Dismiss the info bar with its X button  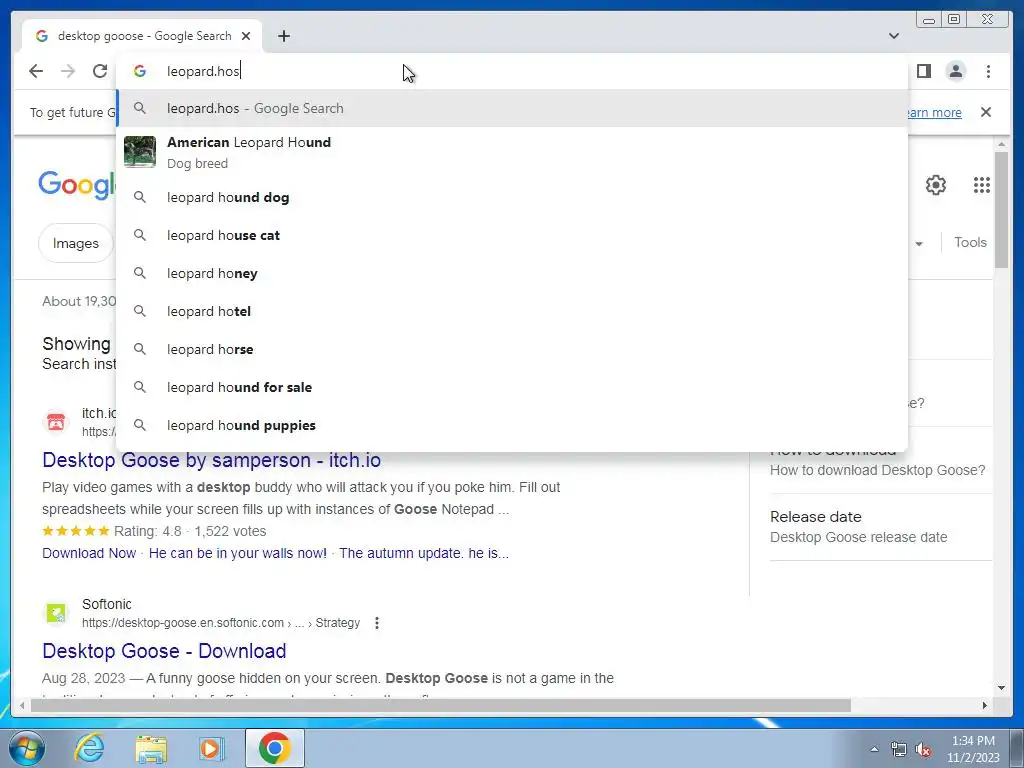[986, 112]
